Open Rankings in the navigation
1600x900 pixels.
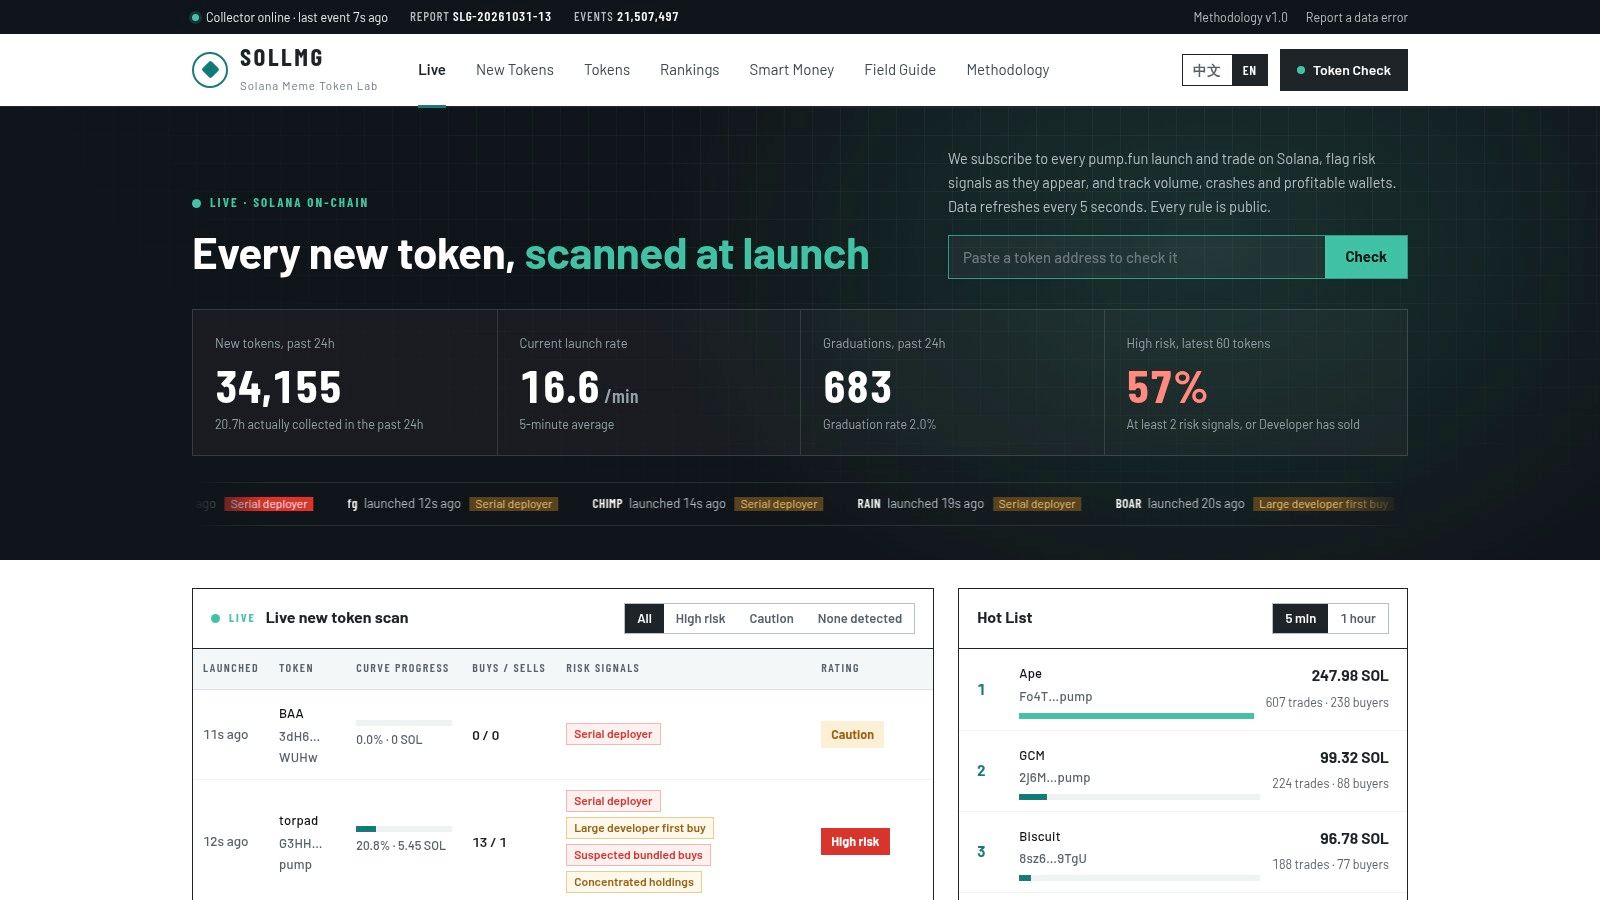(689, 70)
